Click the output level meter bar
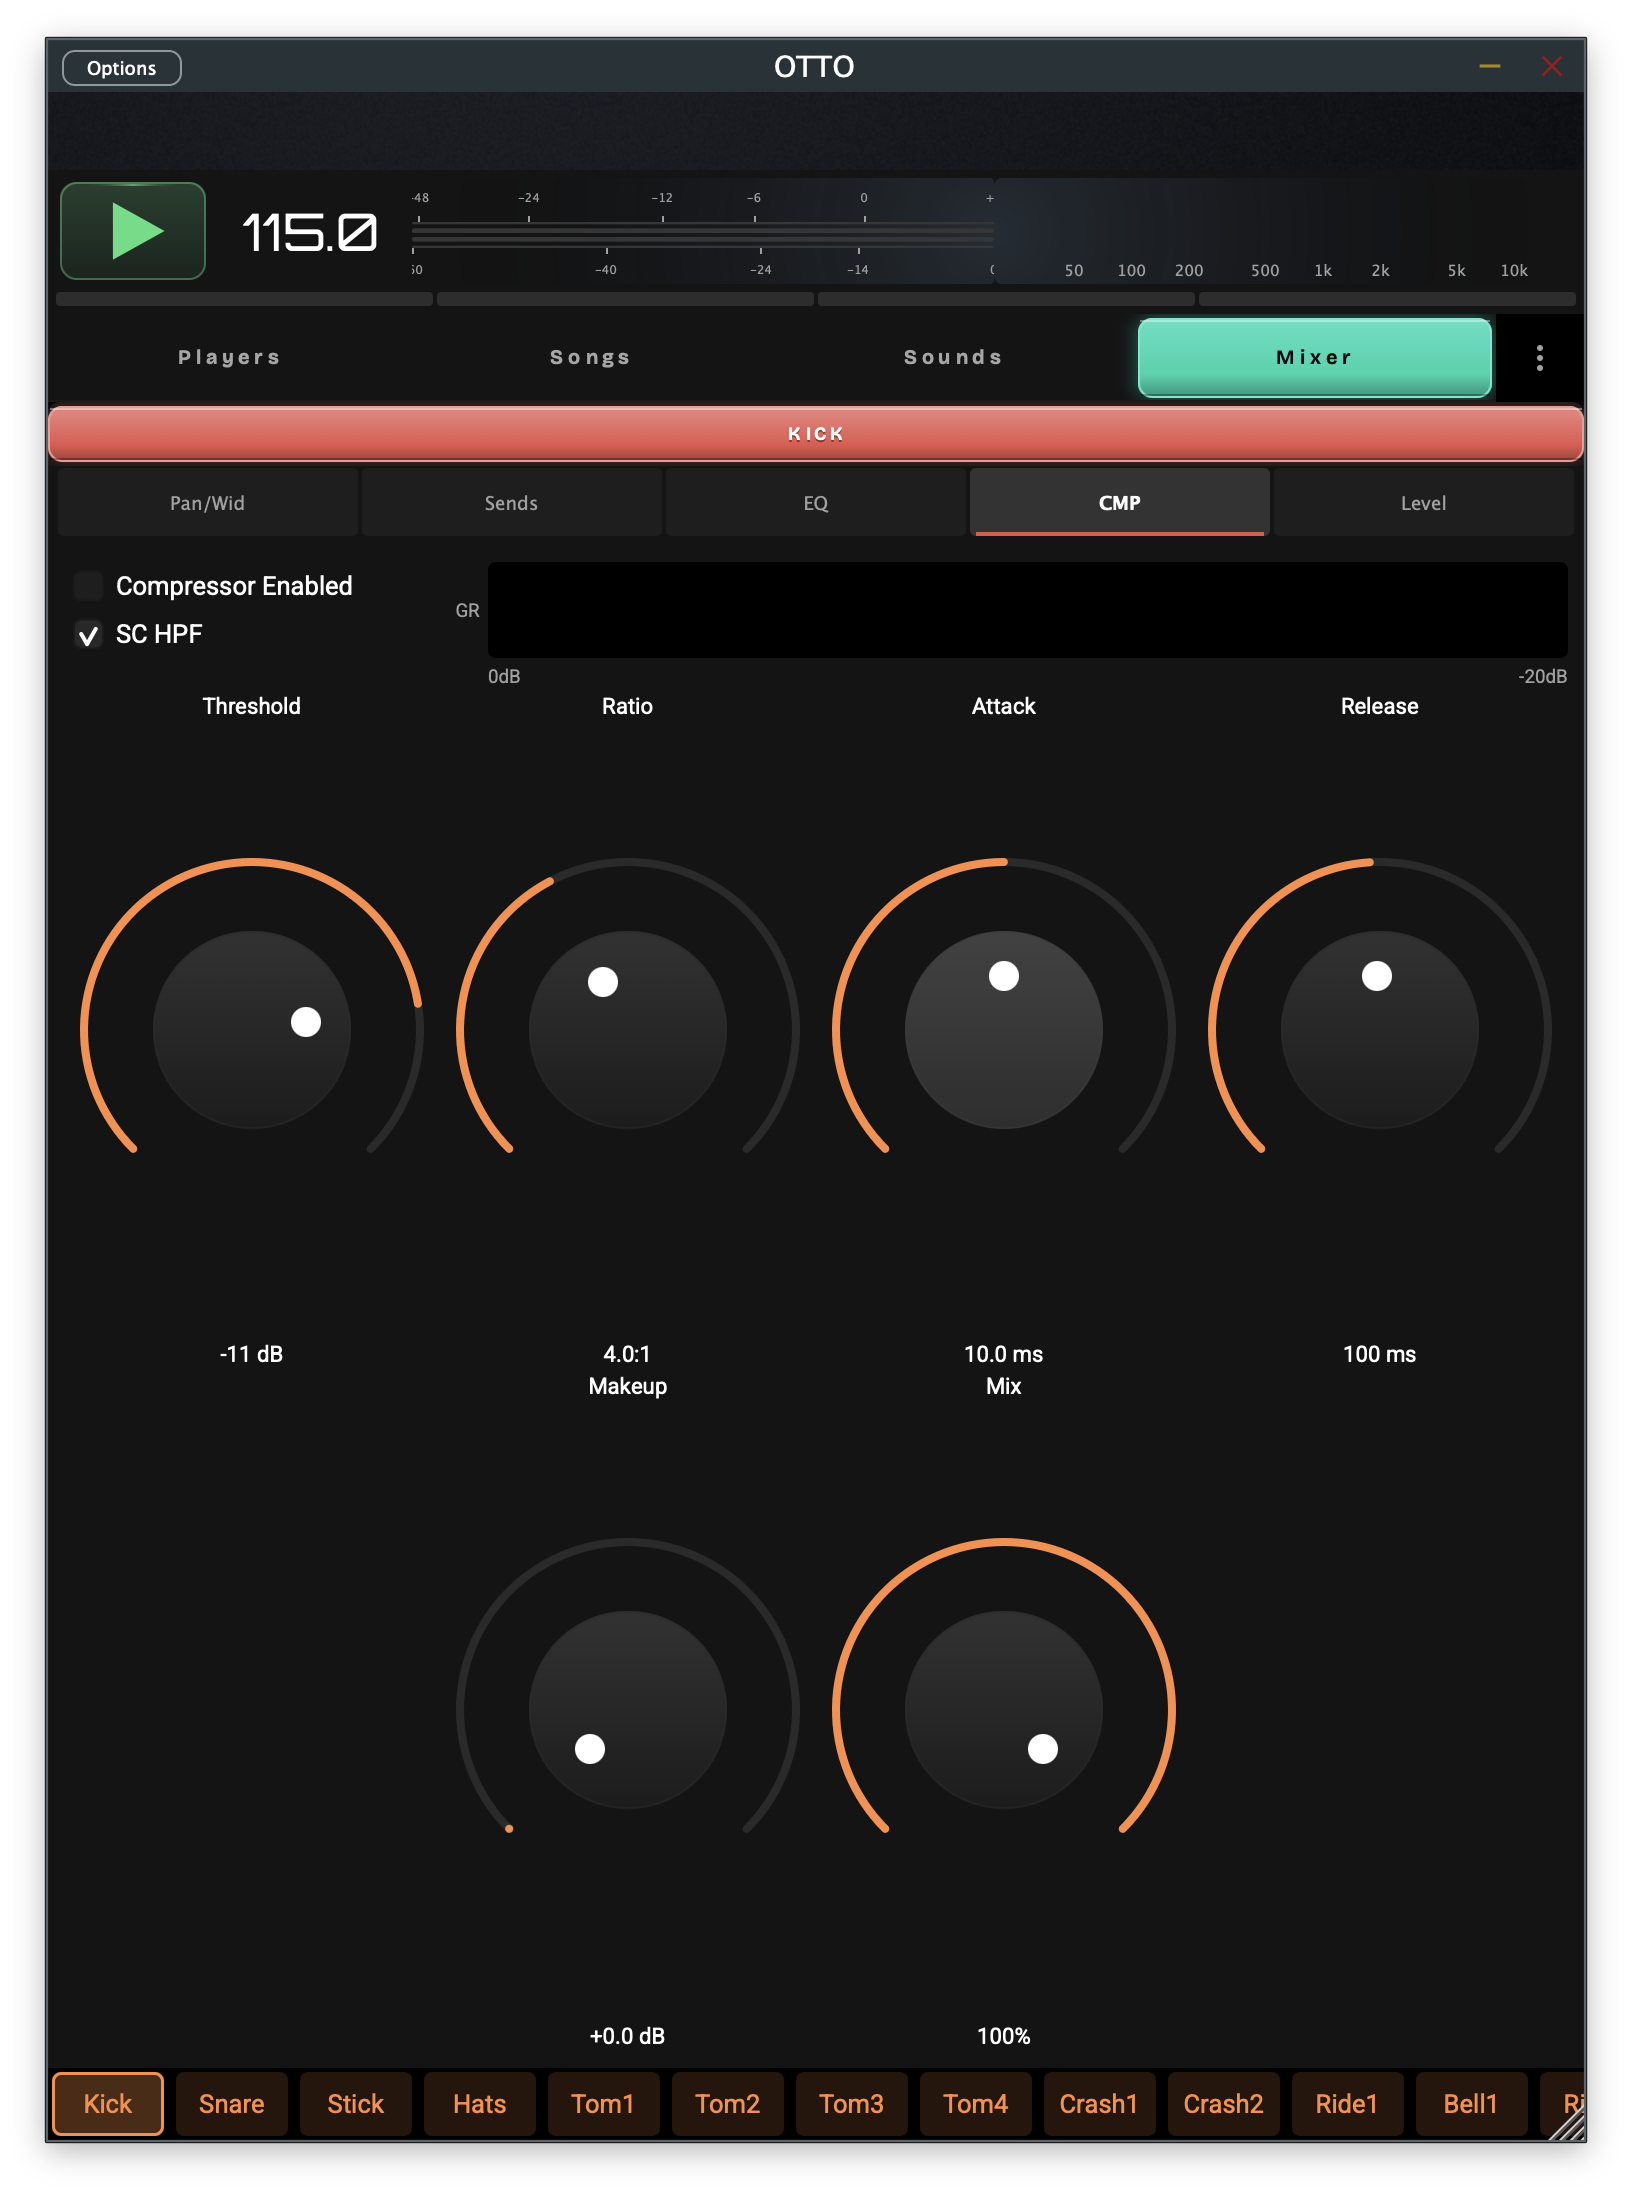Screen dimensions: 1632x2196 [x=702, y=236]
